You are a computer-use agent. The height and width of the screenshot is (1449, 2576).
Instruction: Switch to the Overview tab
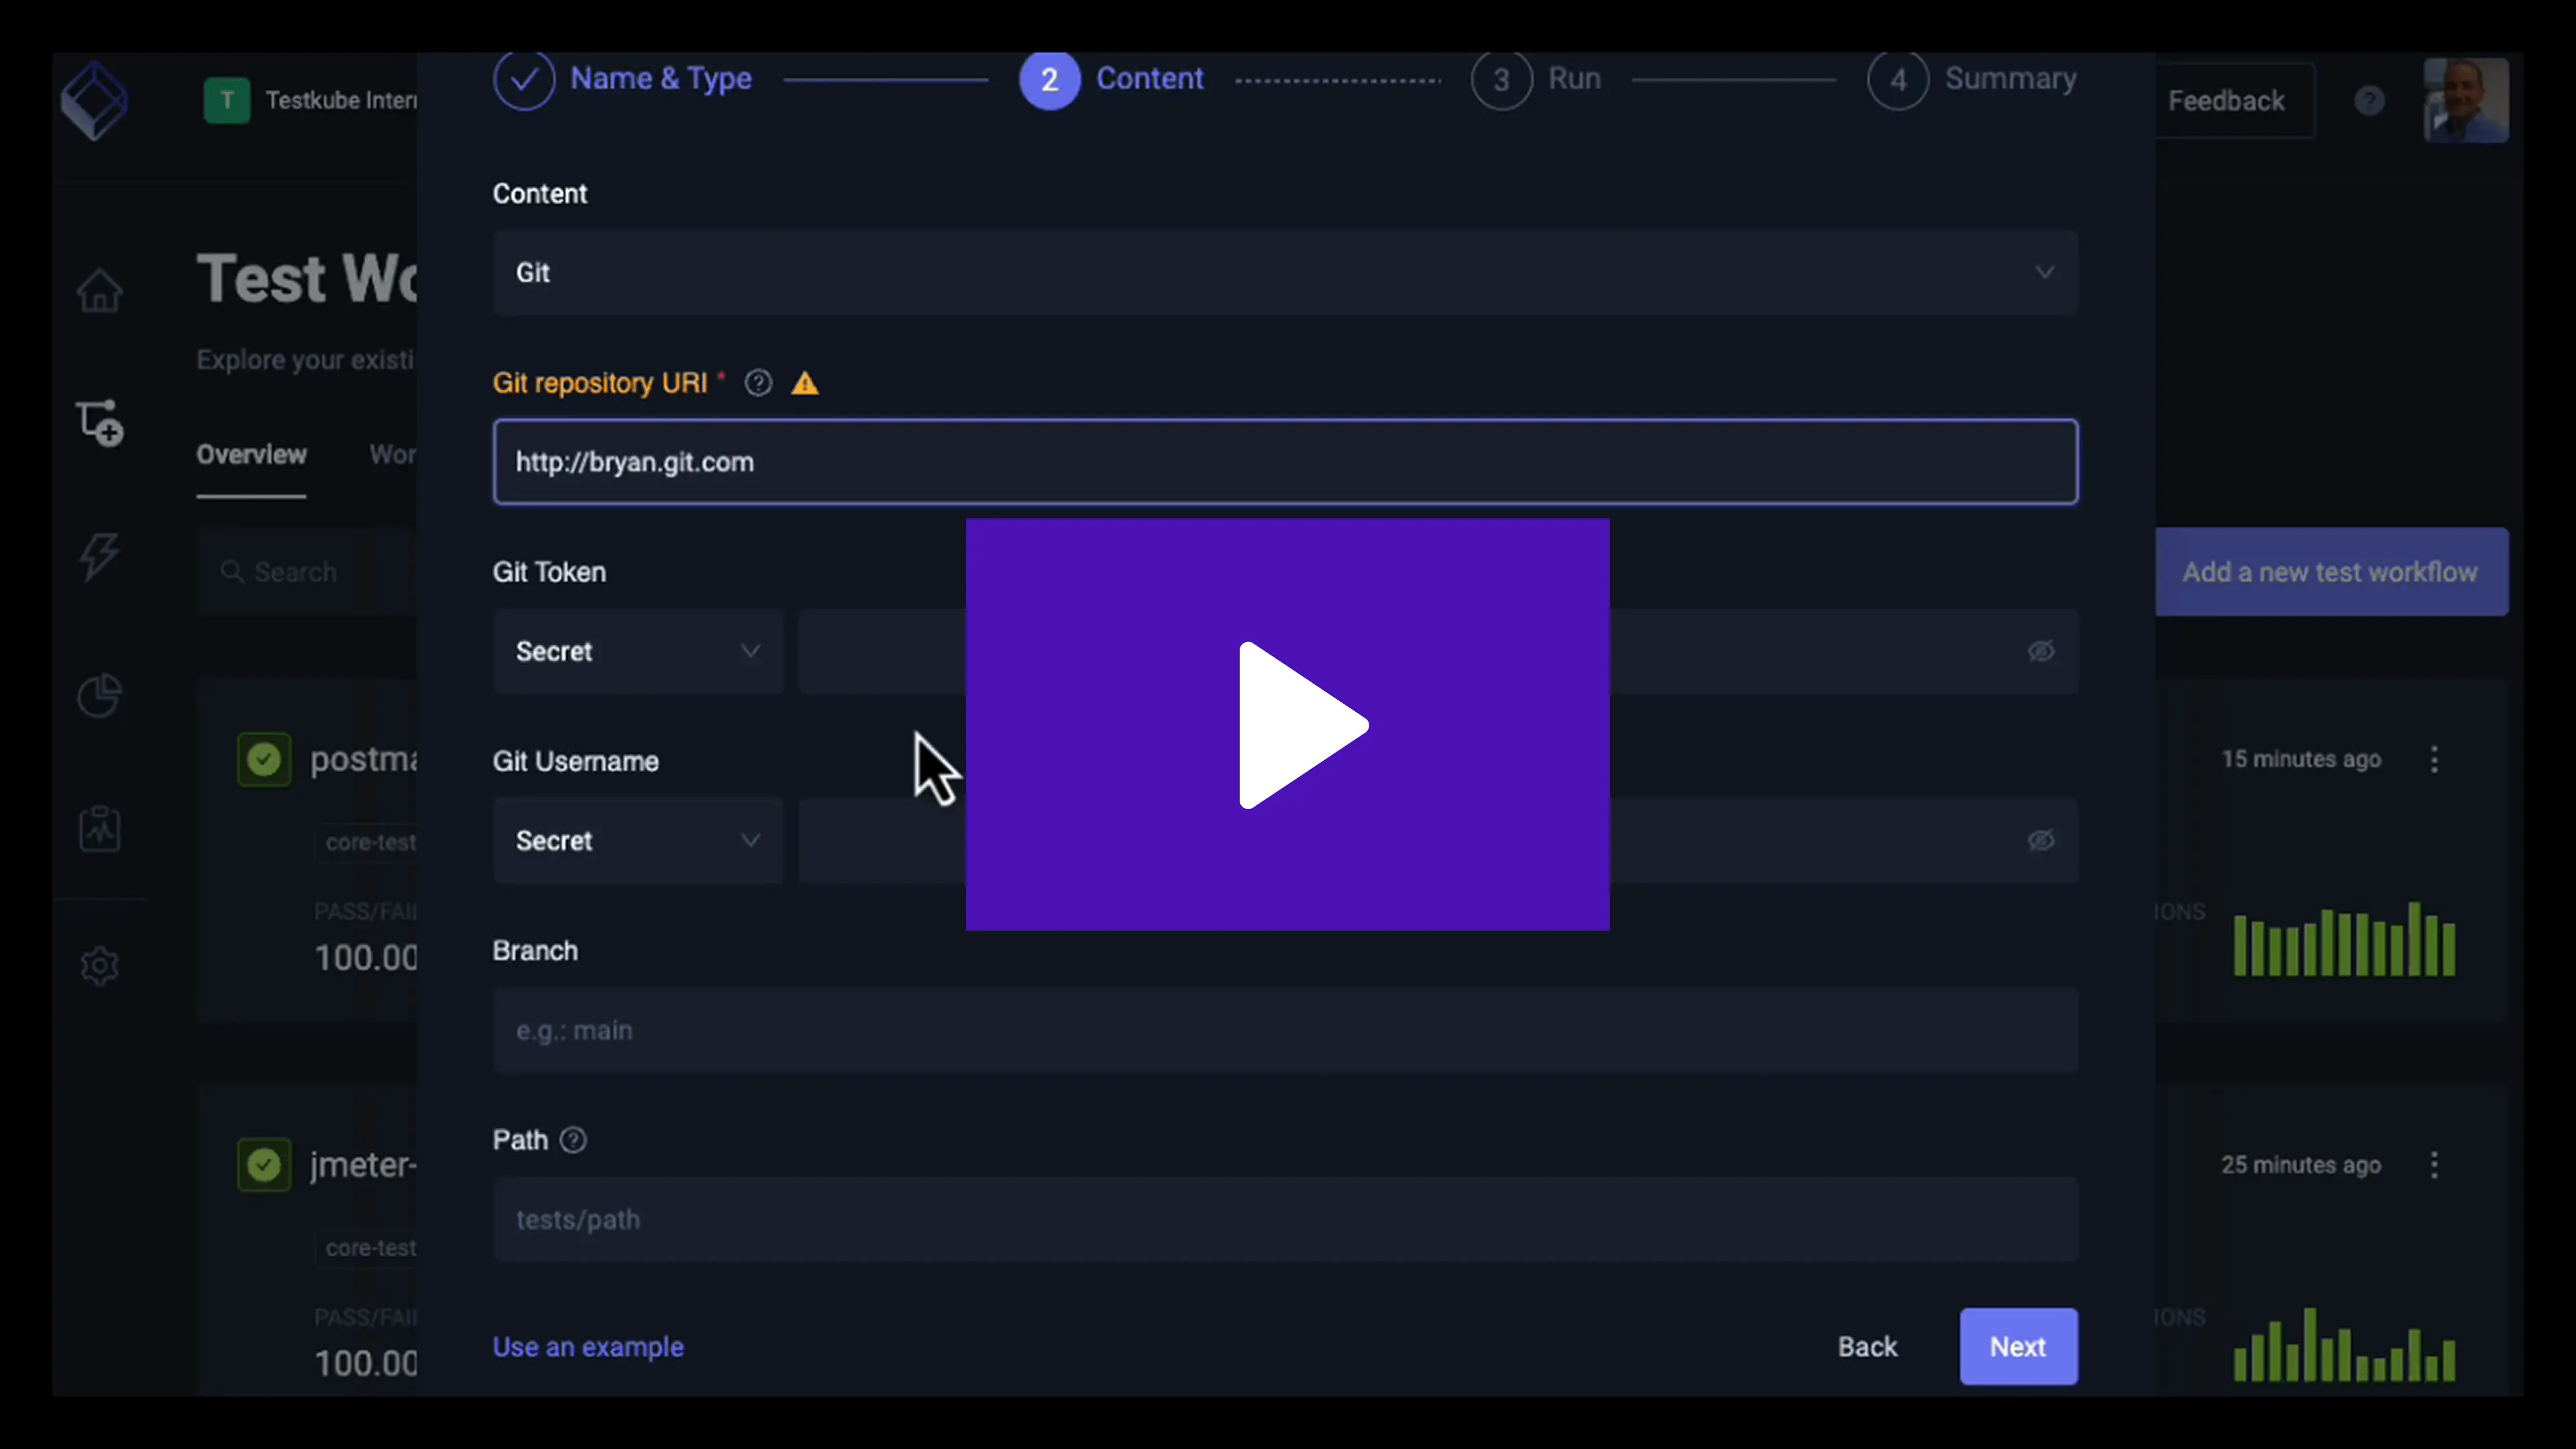pyautogui.click(x=251, y=455)
